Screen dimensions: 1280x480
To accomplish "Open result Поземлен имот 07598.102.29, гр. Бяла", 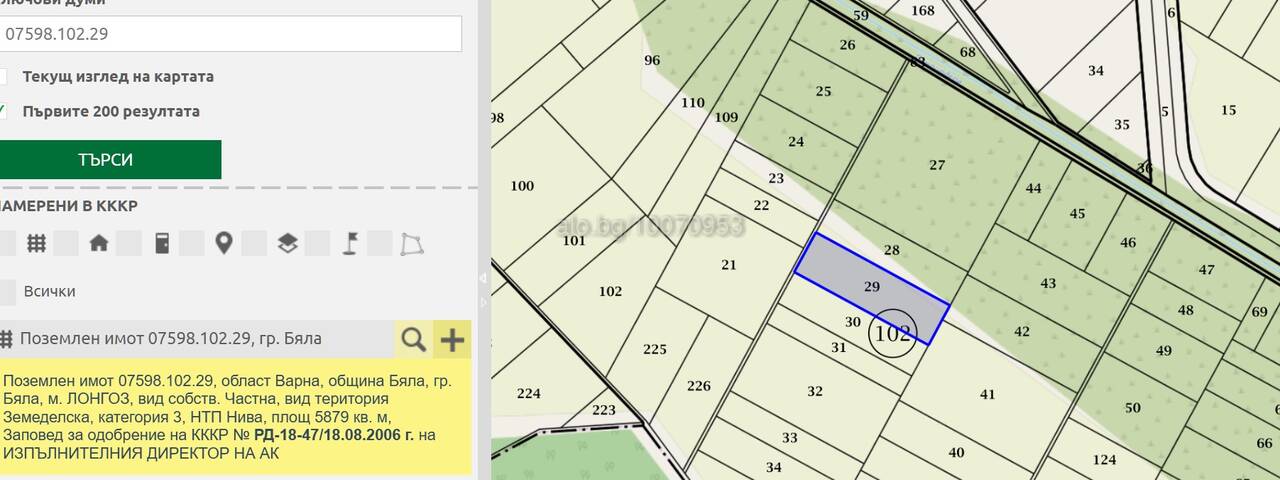I will [x=171, y=339].
